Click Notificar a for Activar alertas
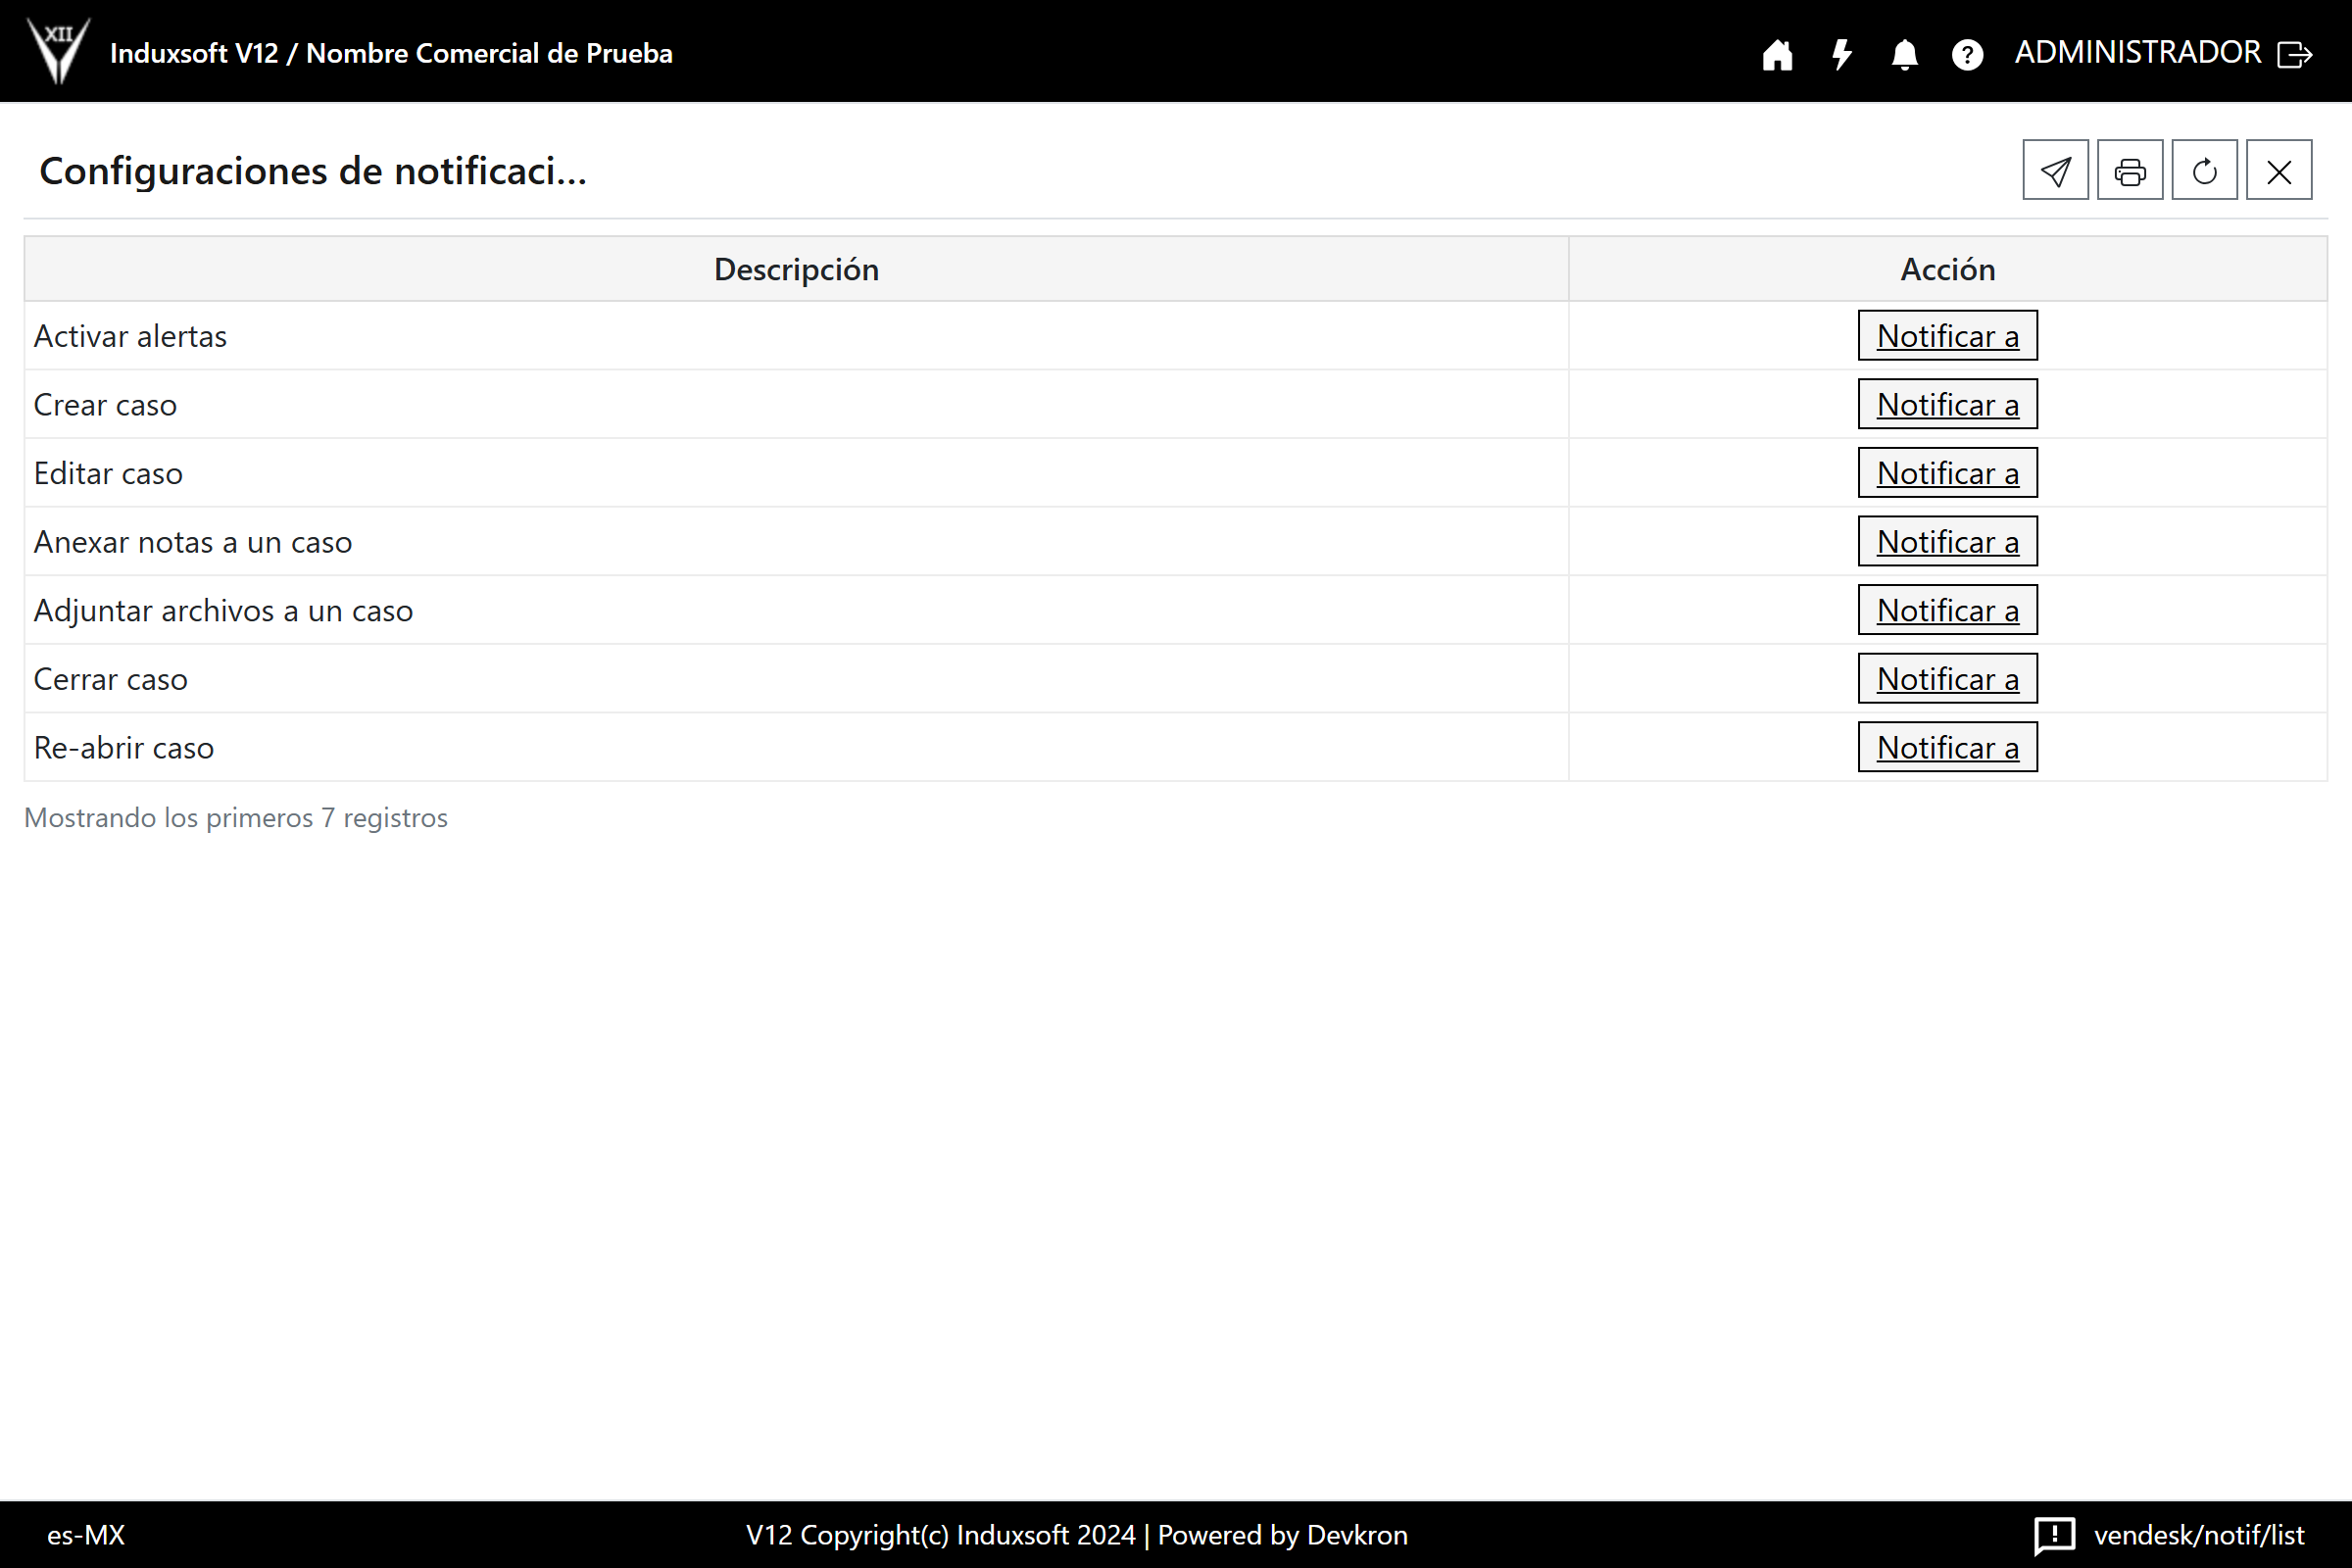 pos(1947,336)
